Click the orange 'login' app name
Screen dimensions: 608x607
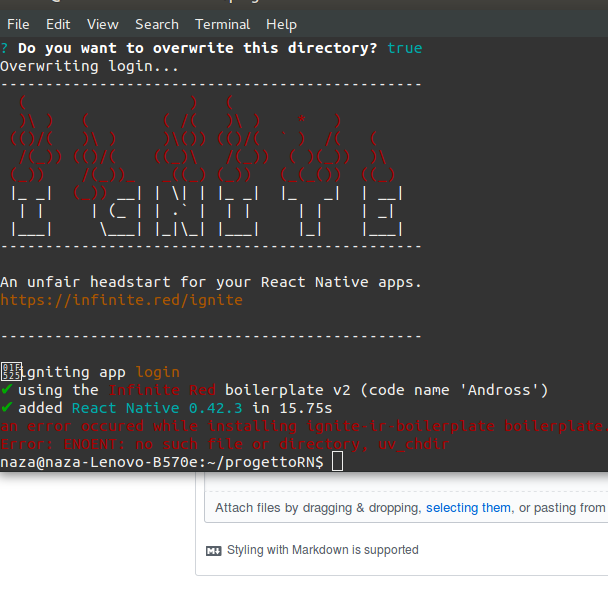tap(157, 372)
